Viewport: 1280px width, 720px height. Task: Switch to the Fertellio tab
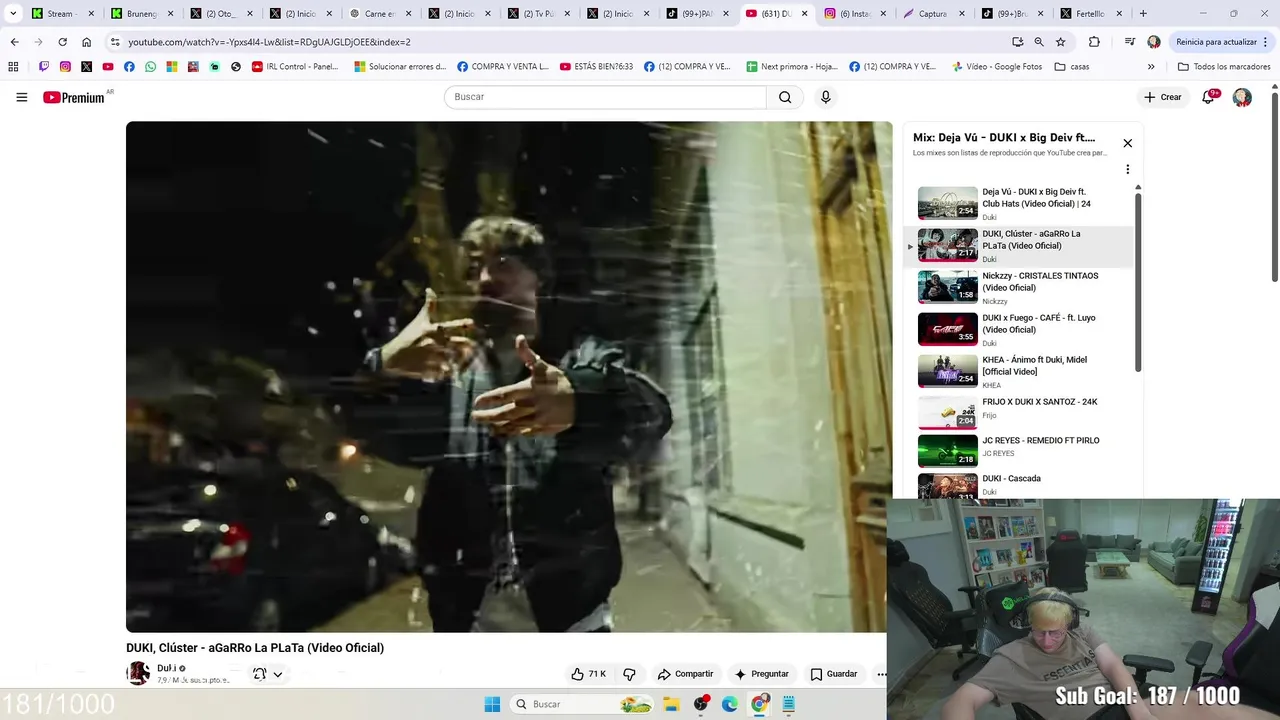(x=1093, y=14)
